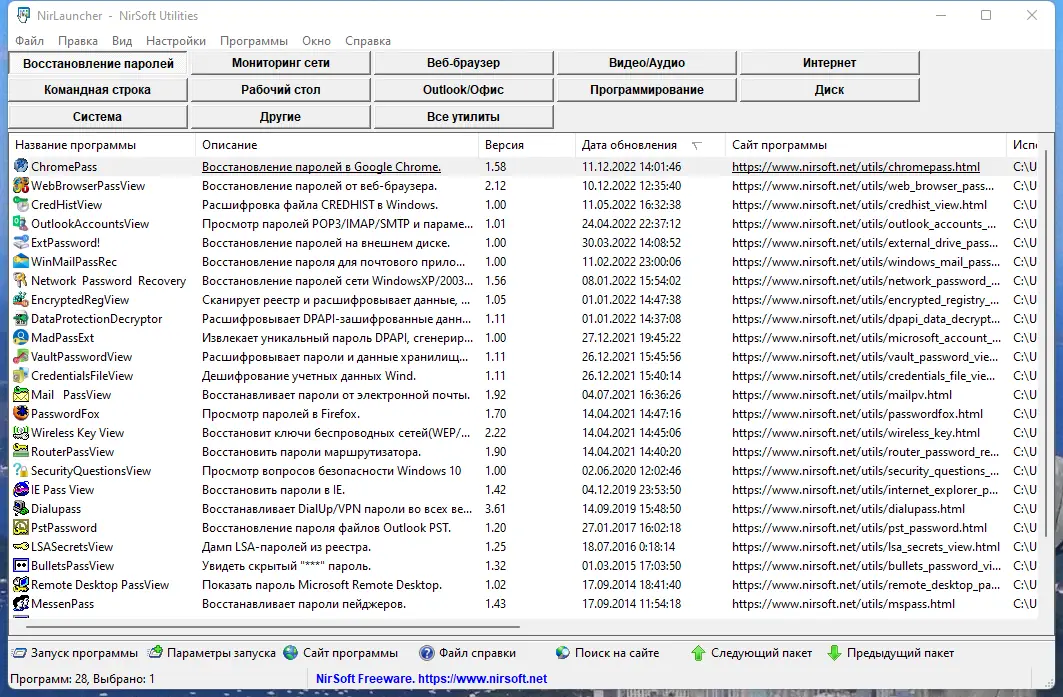Click the EncryptedRegView icon
The width and height of the screenshot is (1063, 697).
(x=21, y=299)
